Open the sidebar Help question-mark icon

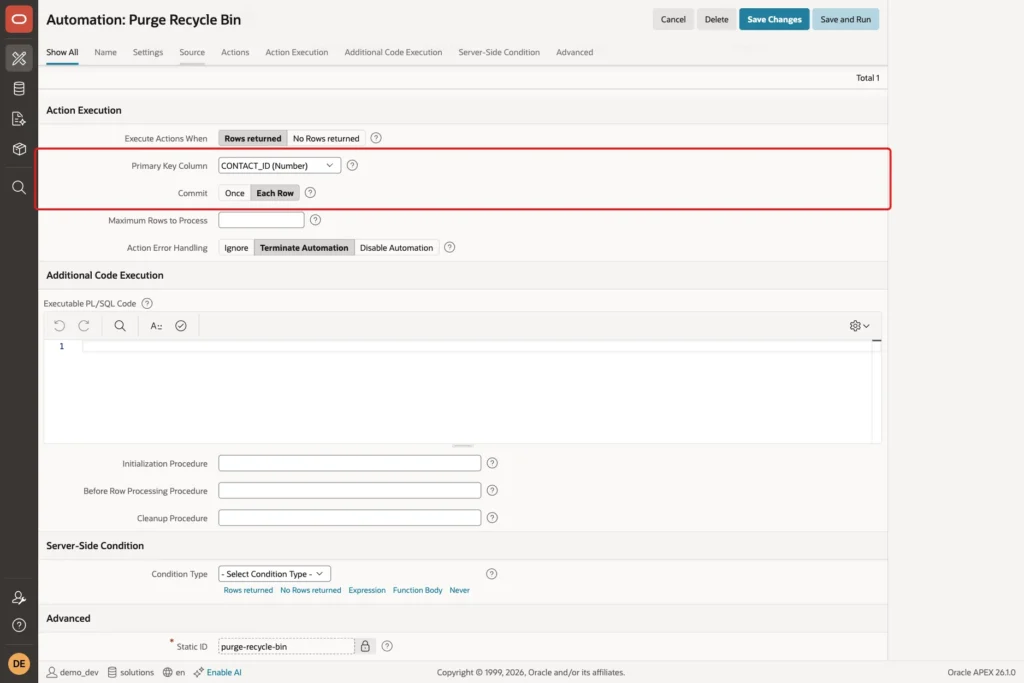click(x=19, y=626)
